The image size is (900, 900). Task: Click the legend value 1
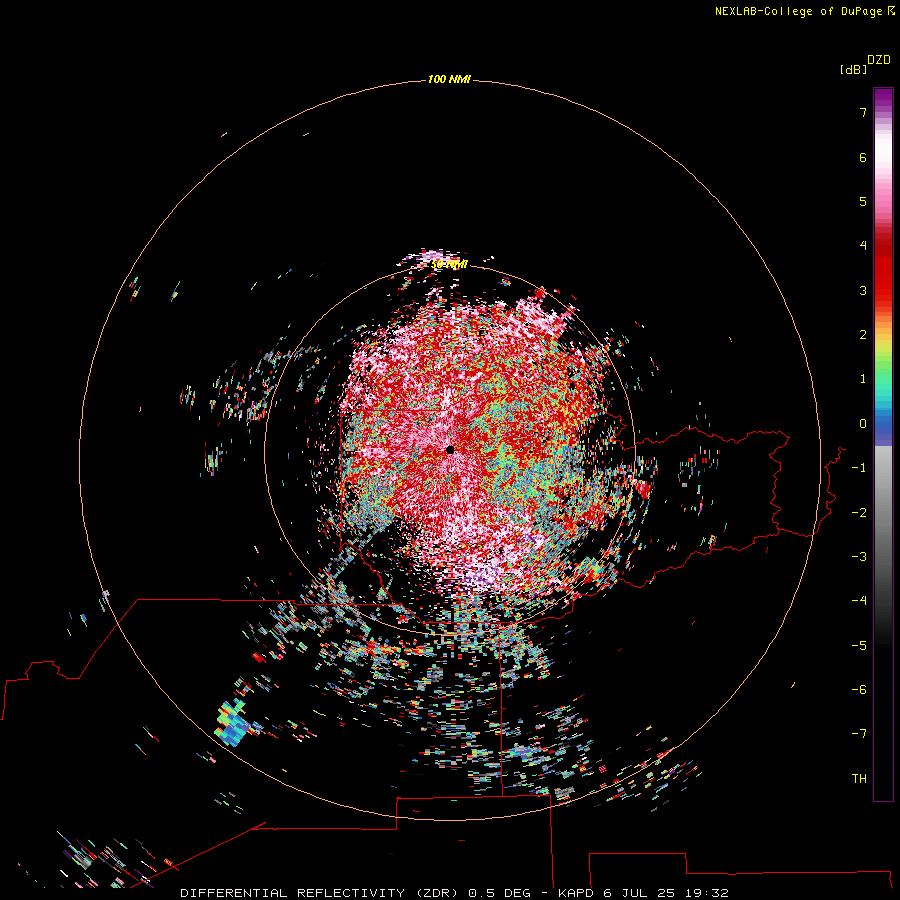(863, 379)
